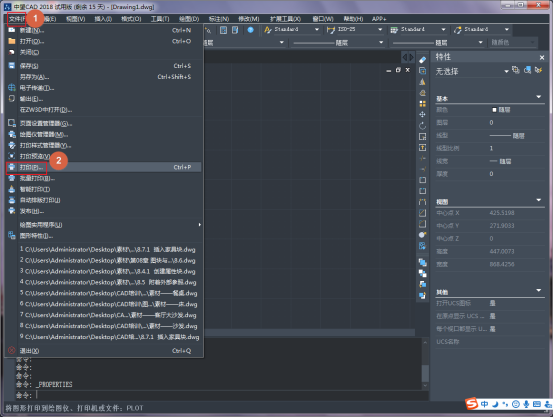The height and width of the screenshot is (418, 554).
Task: Choose the Array tool with yellow squares
Action: (422, 104)
